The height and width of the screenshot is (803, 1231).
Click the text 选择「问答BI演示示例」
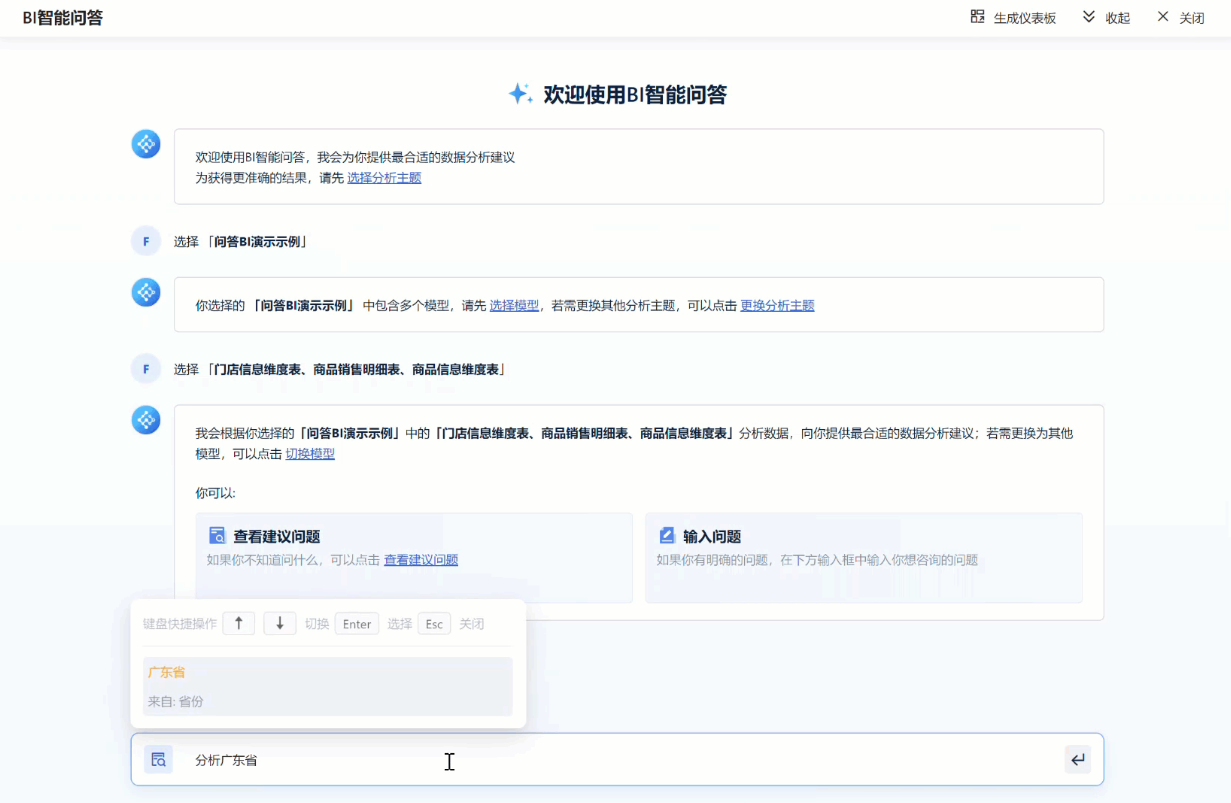click(x=241, y=242)
